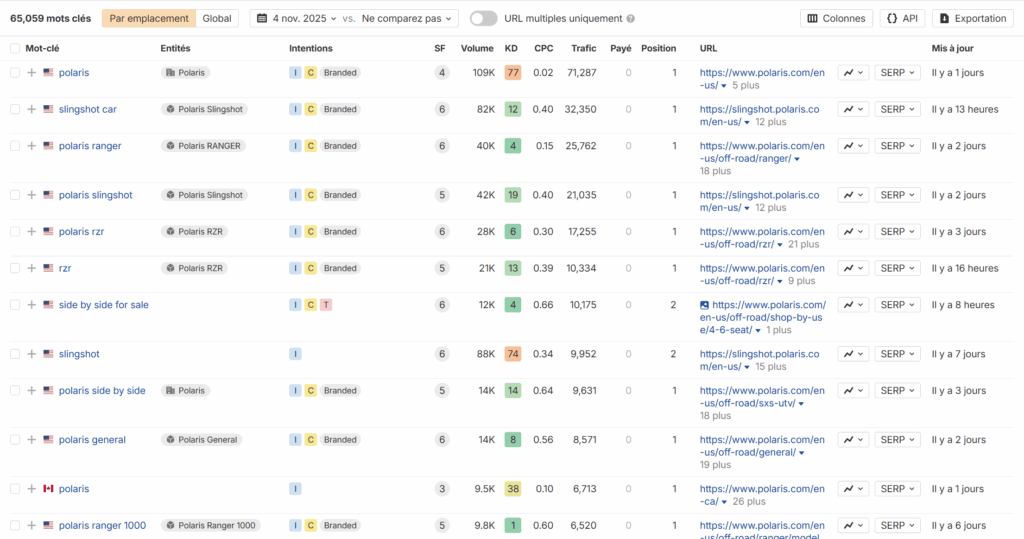Click the Polaris Ranger 1000 entity tag
The height and width of the screenshot is (539, 1024).
tap(210, 525)
